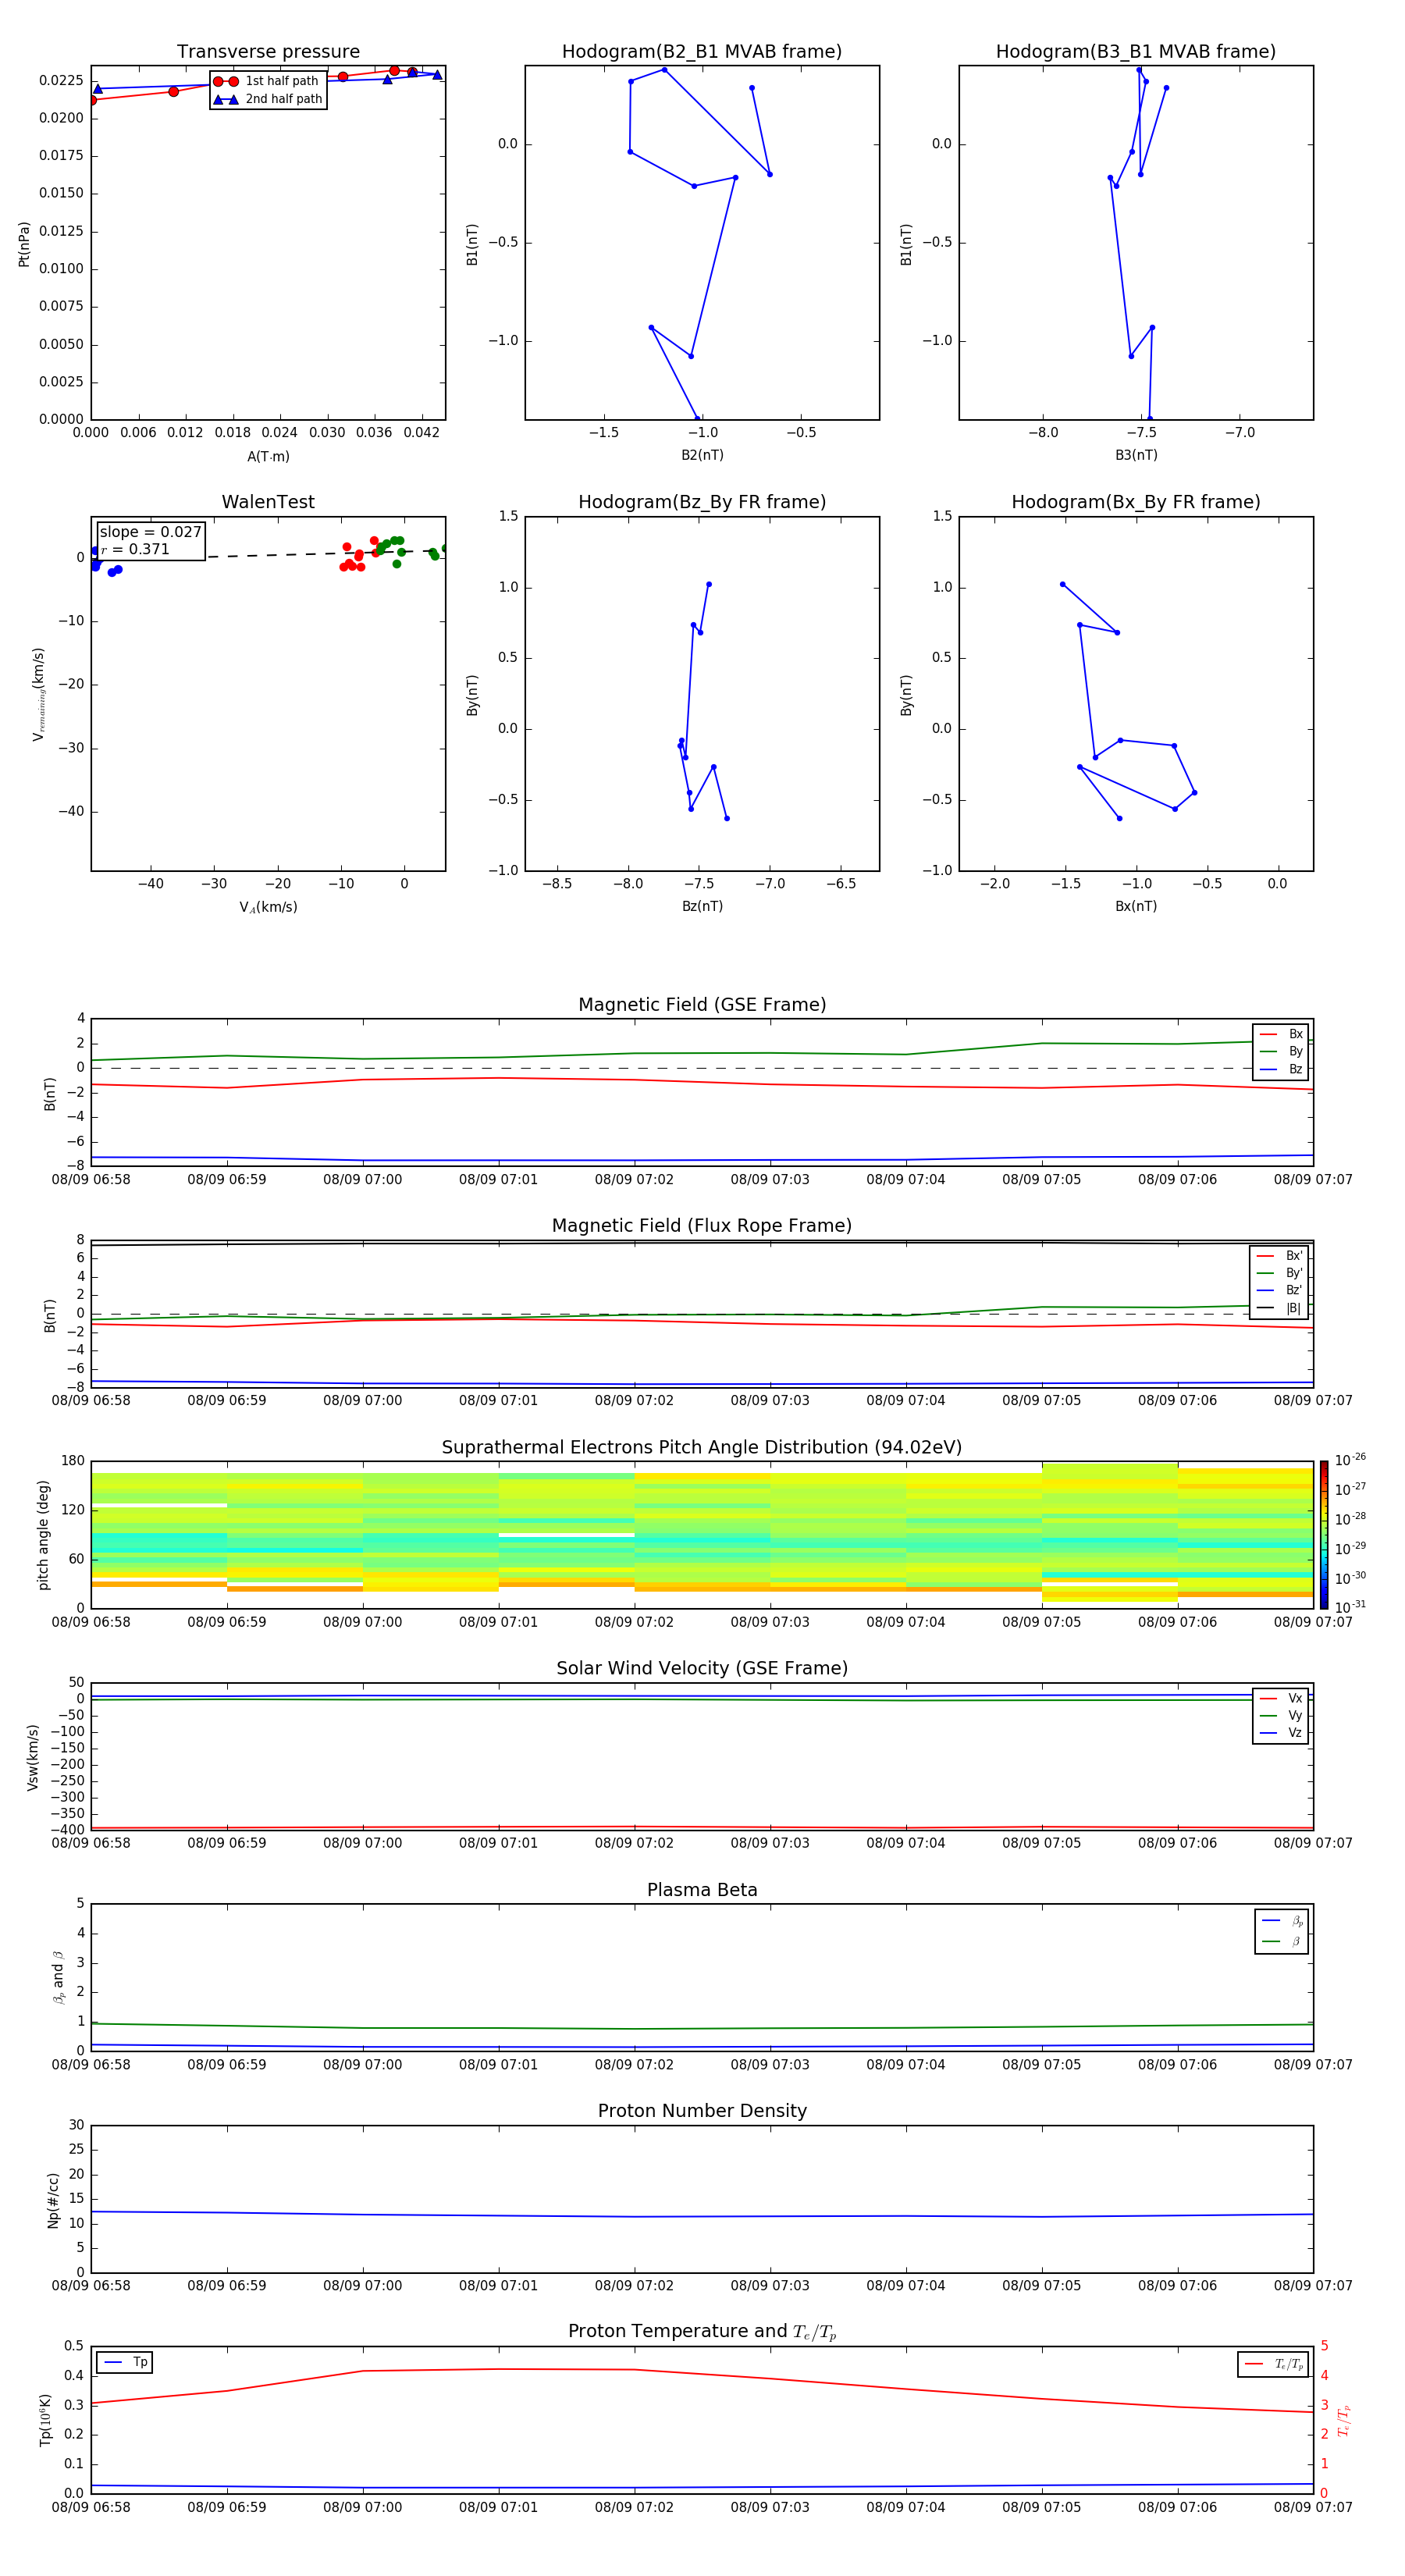
Task: Select the Bz entry in GSE field legend
Action: 1281,1069
